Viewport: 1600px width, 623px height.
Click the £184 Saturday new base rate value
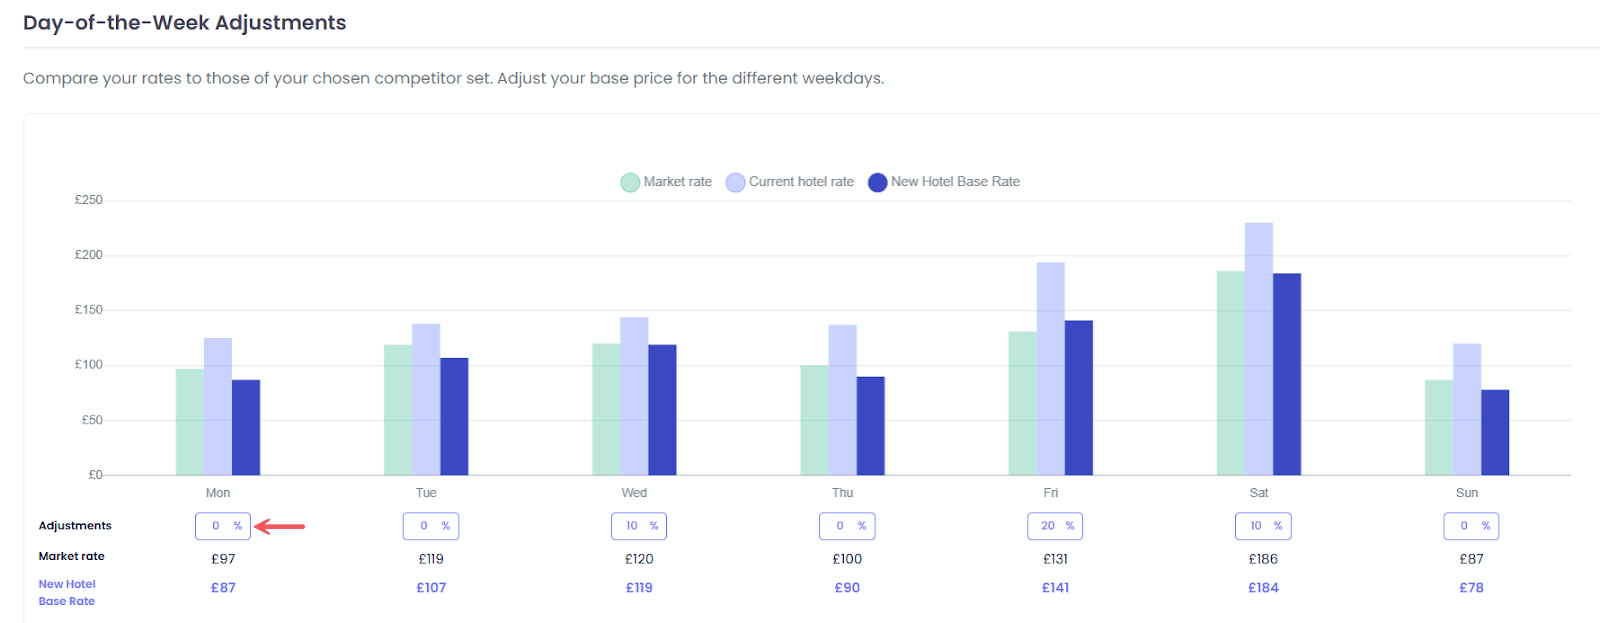[x=1263, y=588]
